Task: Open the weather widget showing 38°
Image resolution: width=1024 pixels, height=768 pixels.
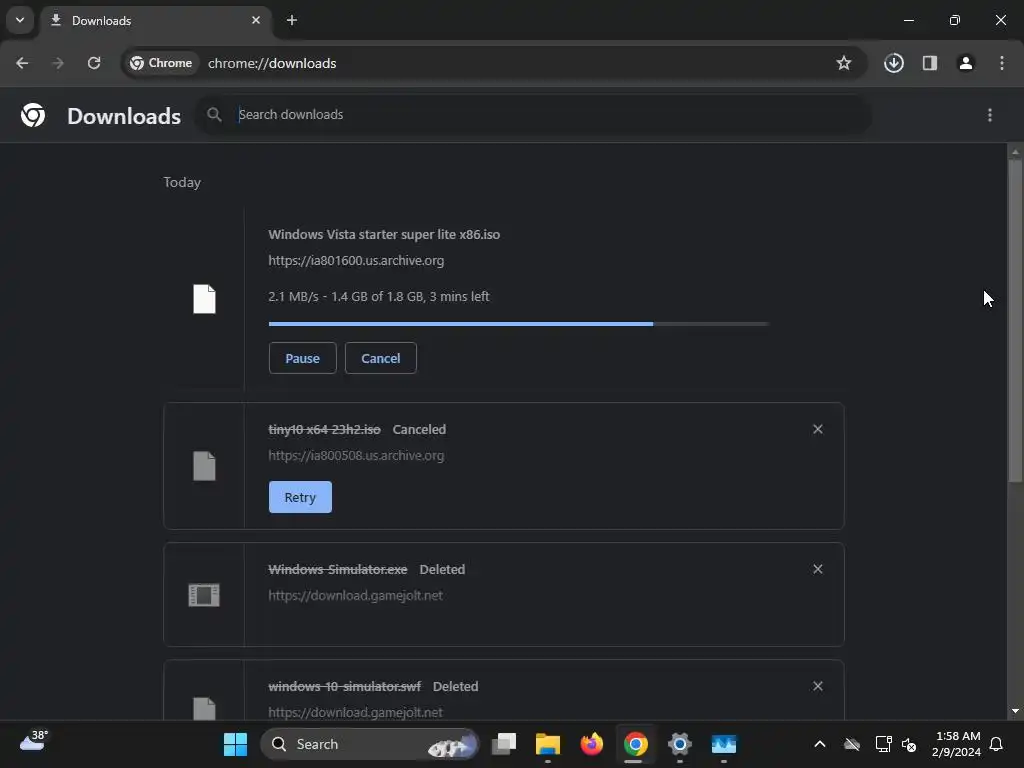Action: point(34,743)
